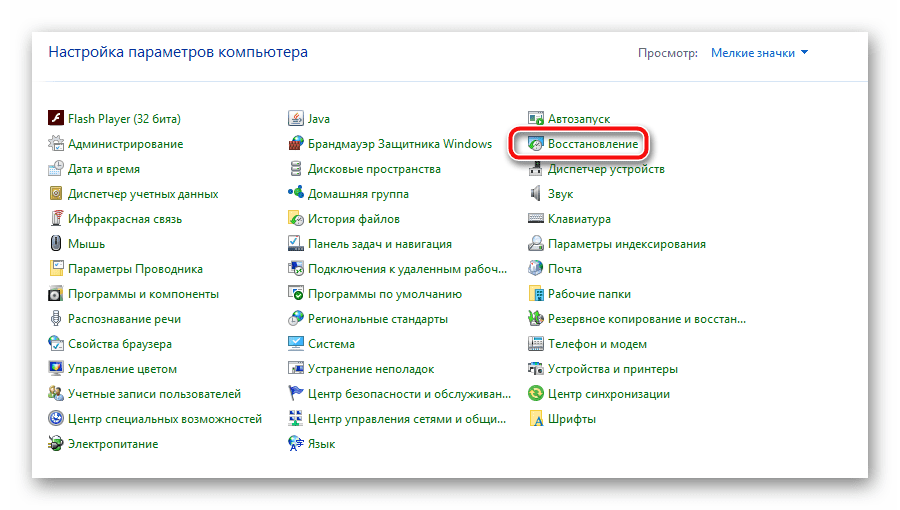Open the Язык language icon

click(x=296, y=443)
